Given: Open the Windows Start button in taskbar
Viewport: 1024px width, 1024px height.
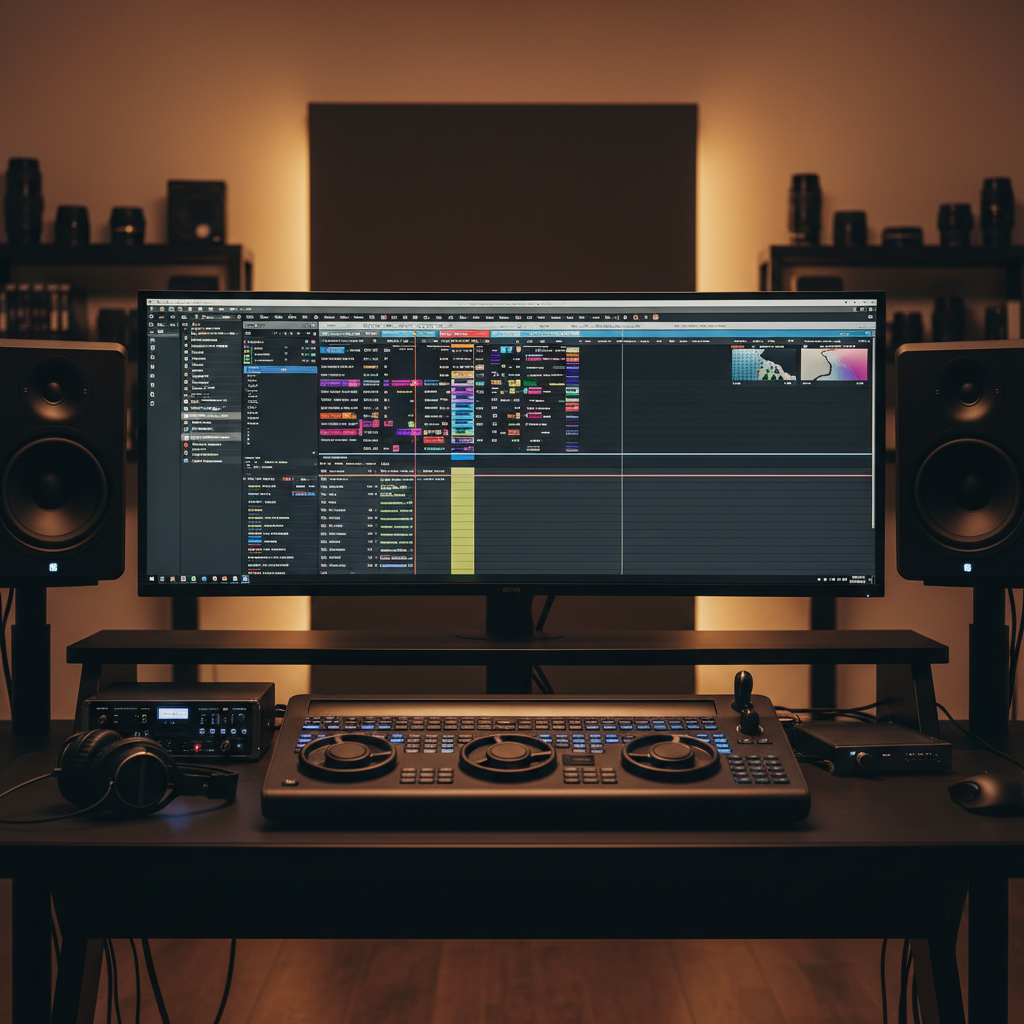Looking at the screenshot, I should tap(152, 579).
